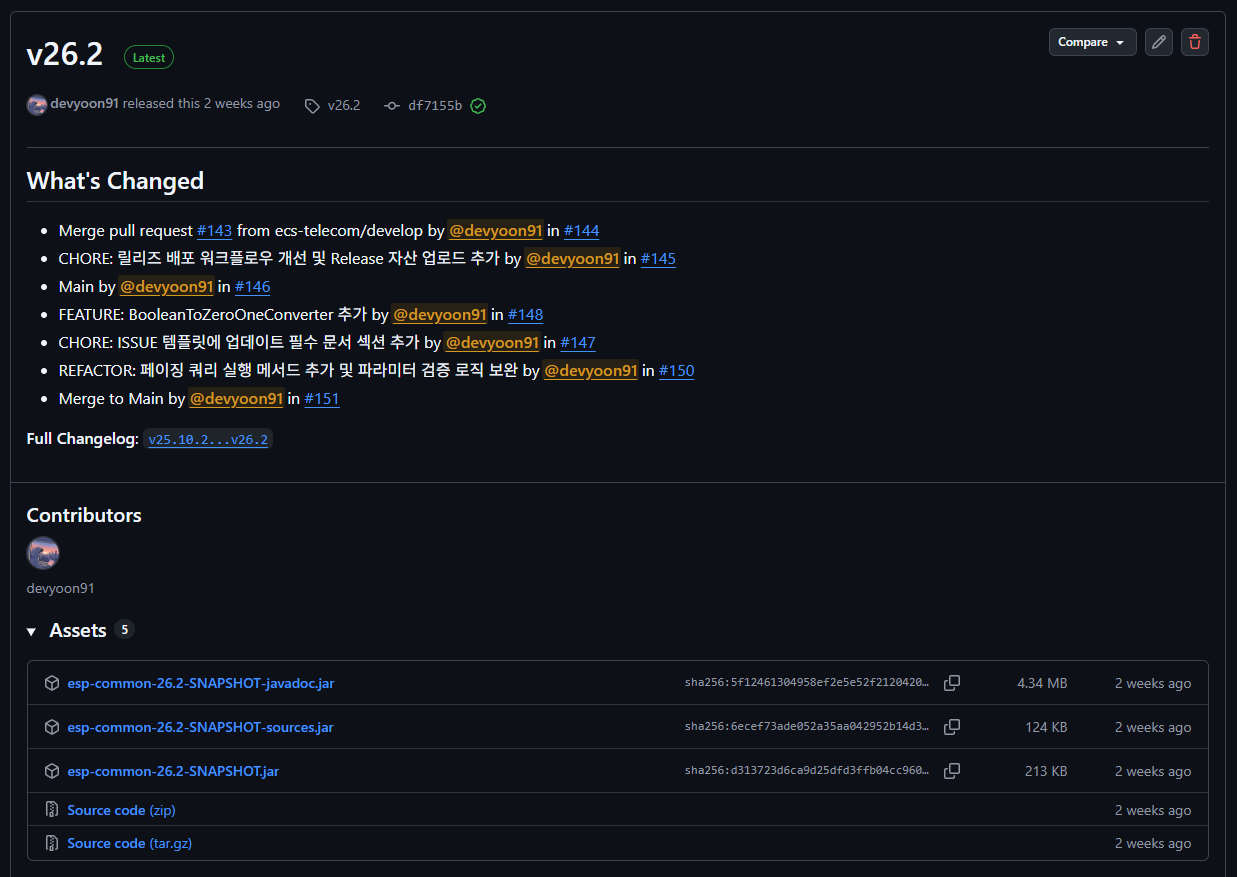Open pull request #151 link
1237x877 pixels.
(x=322, y=399)
